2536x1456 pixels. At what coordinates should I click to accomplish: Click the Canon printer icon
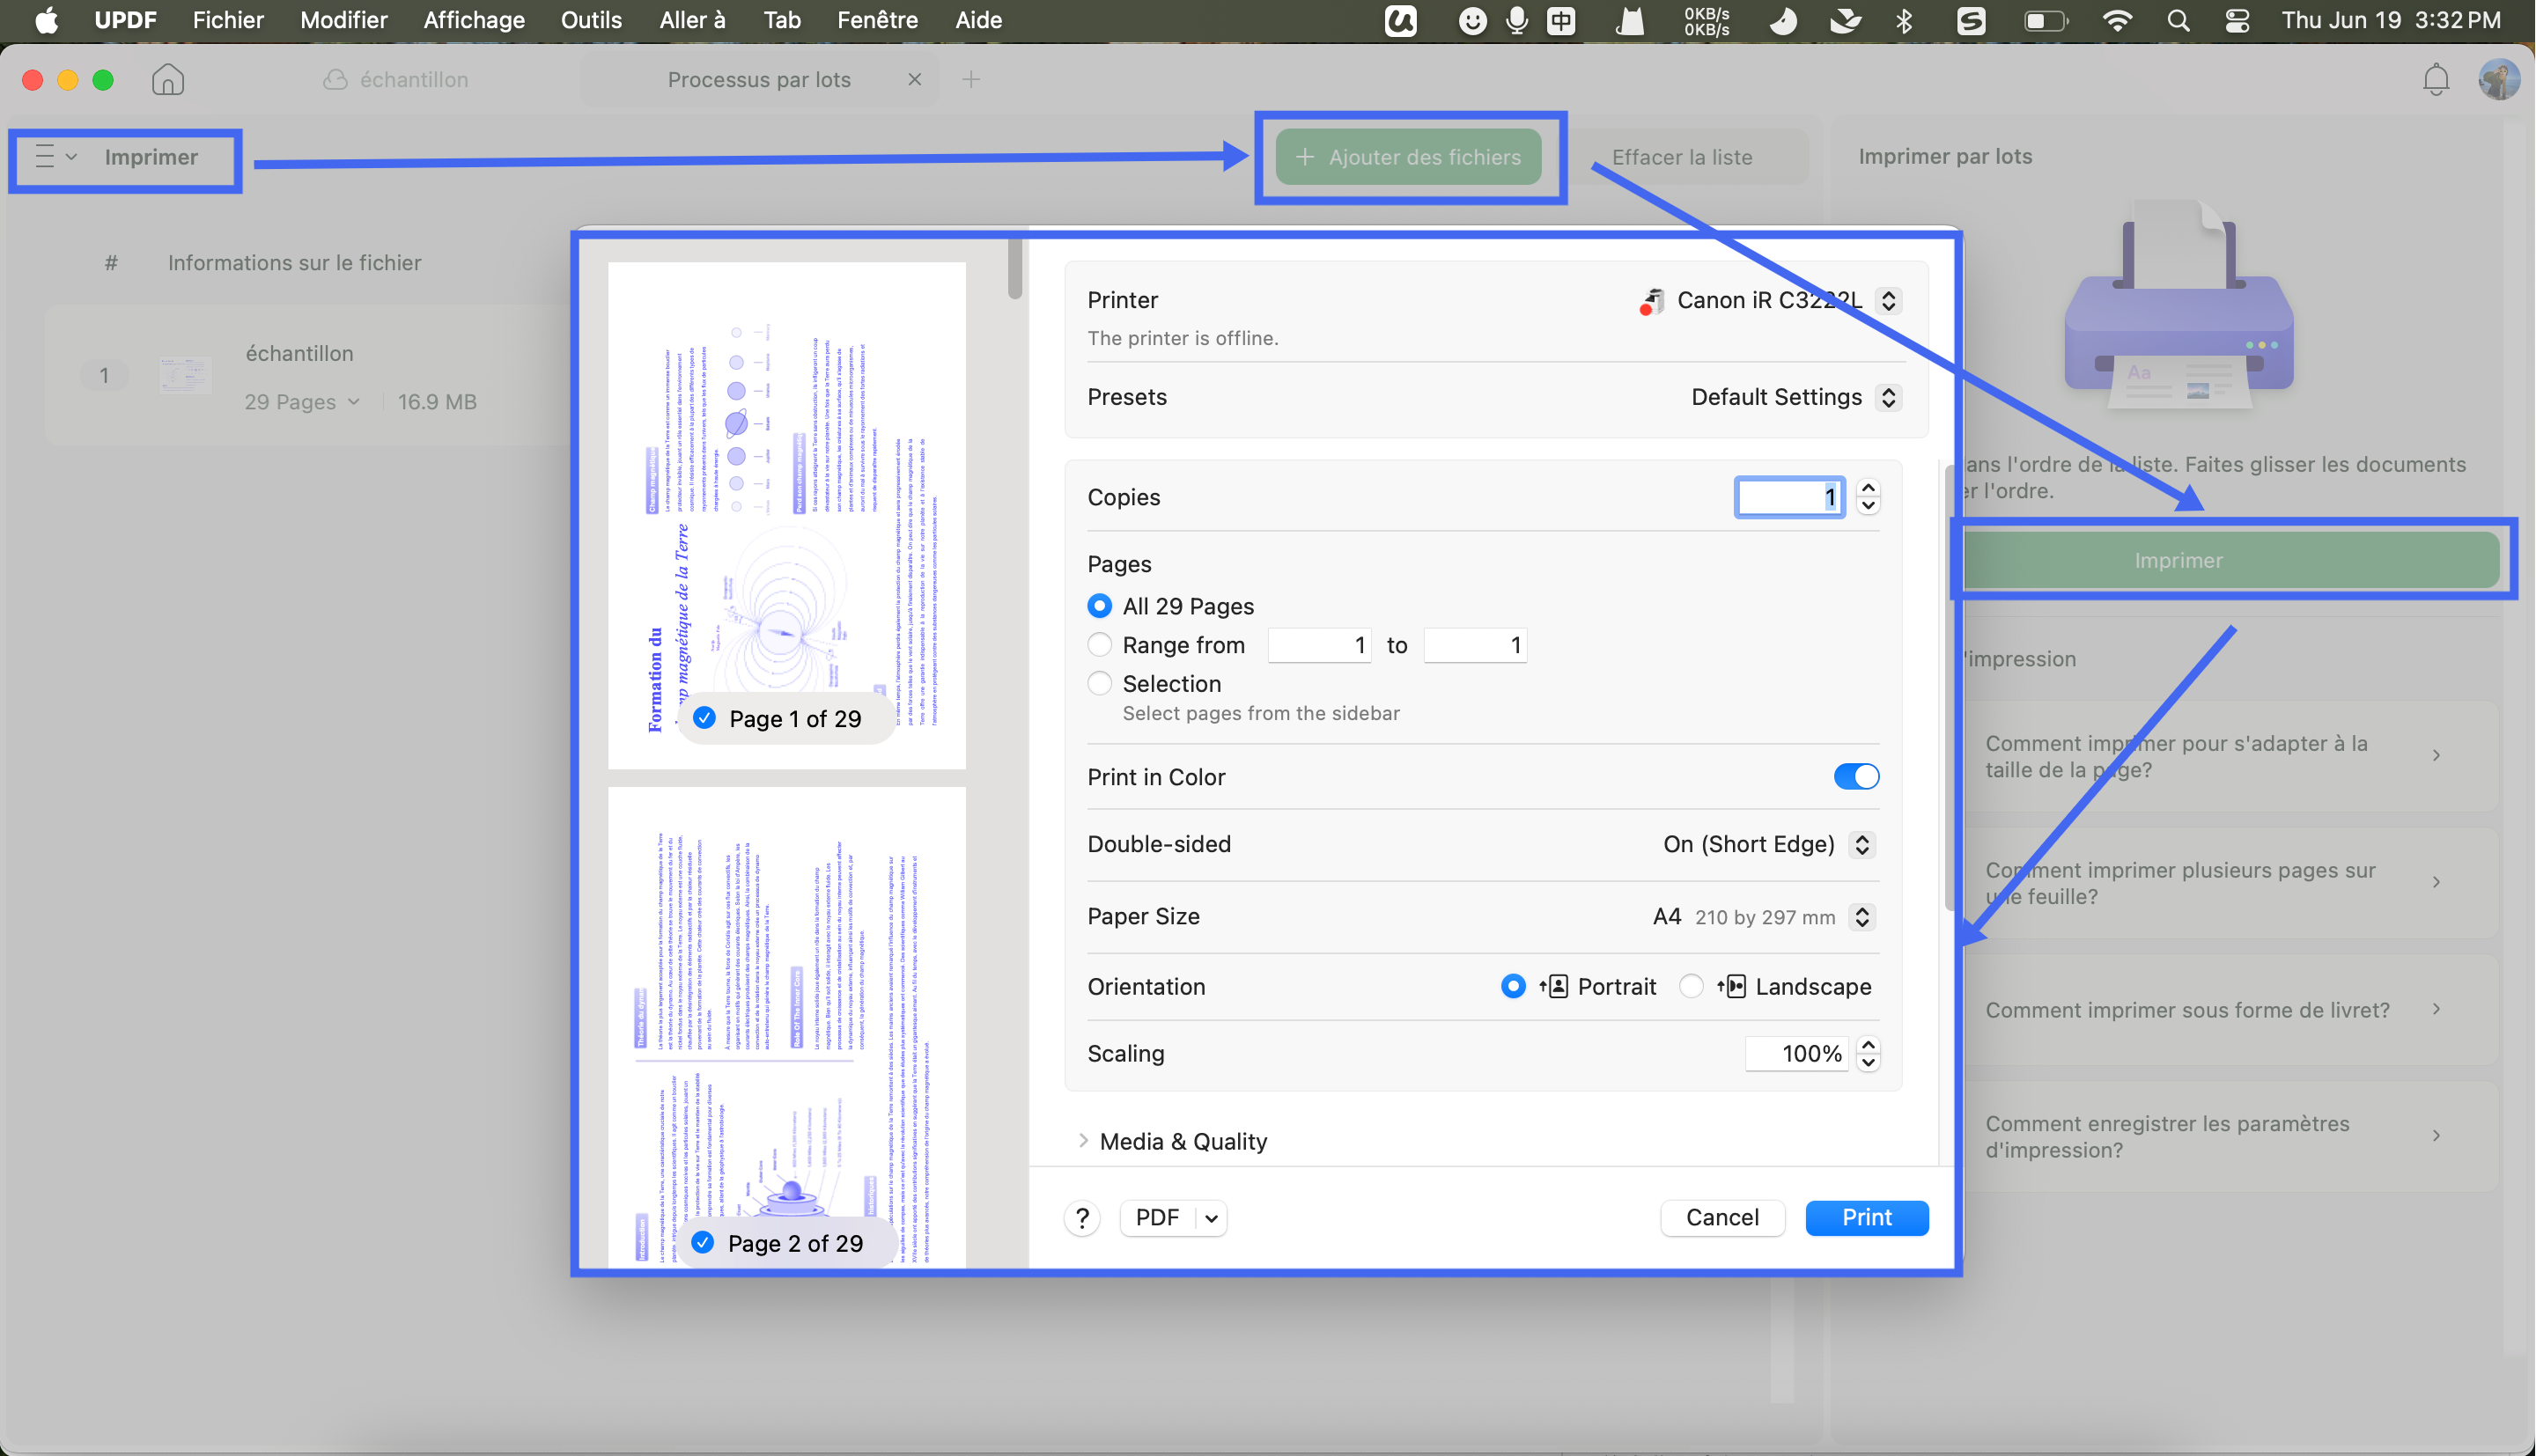pyautogui.click(x=1652, y=300)
